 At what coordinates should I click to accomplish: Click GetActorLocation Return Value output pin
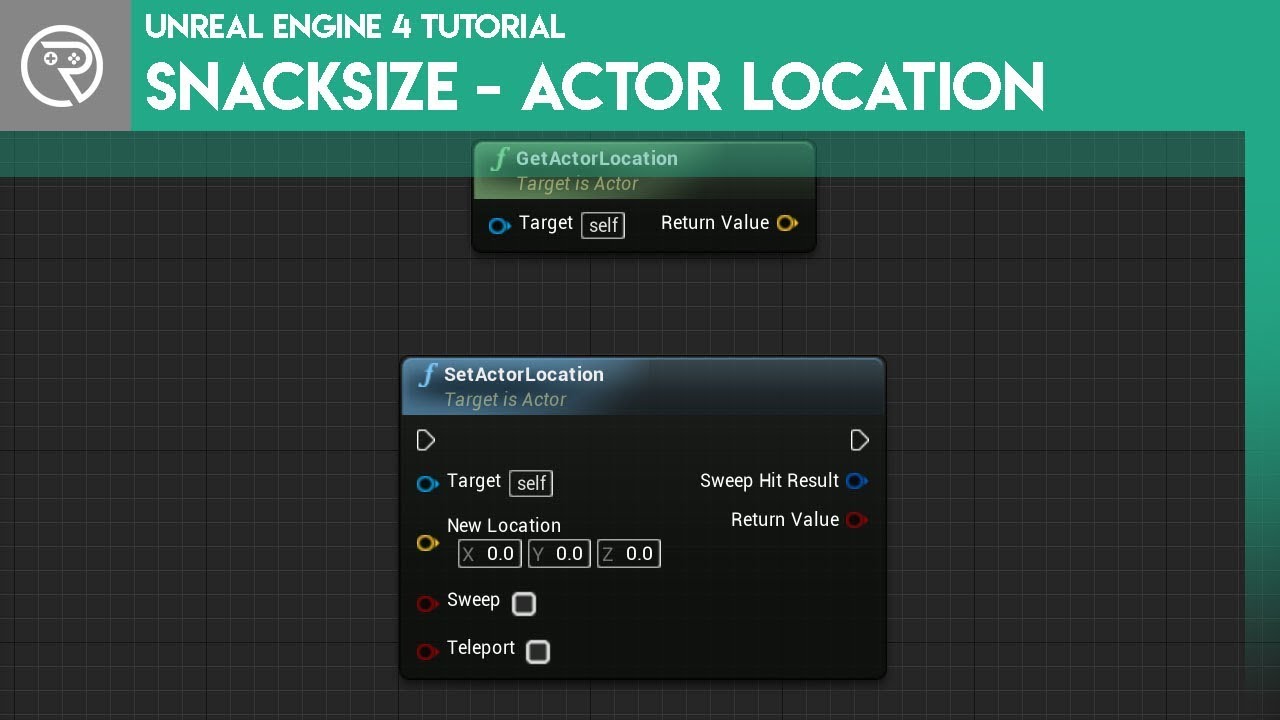[x=787, y=223]
